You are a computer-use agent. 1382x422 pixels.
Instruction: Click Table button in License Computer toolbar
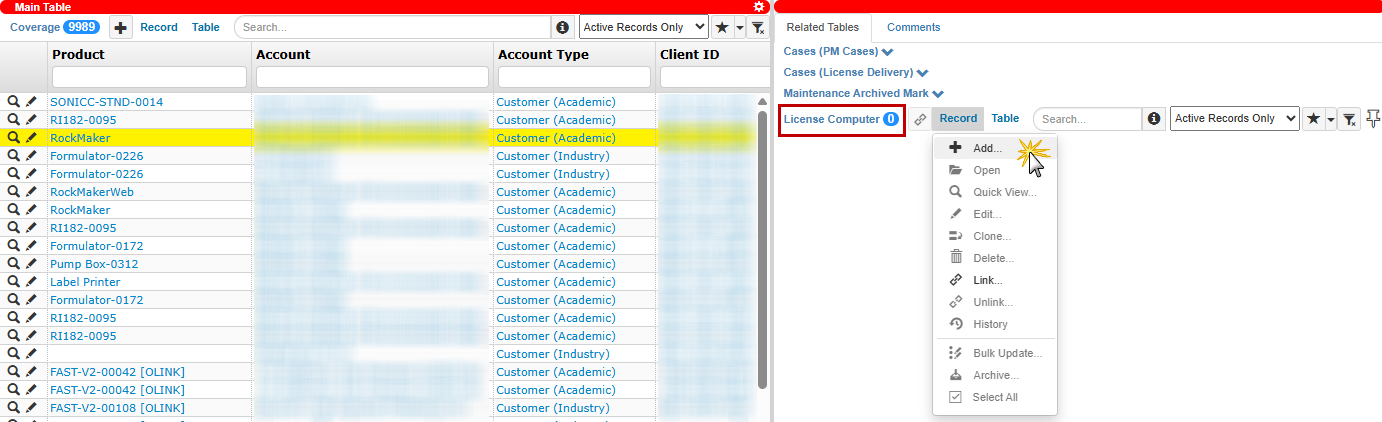pyautogui.click(x=1005, y=119)
